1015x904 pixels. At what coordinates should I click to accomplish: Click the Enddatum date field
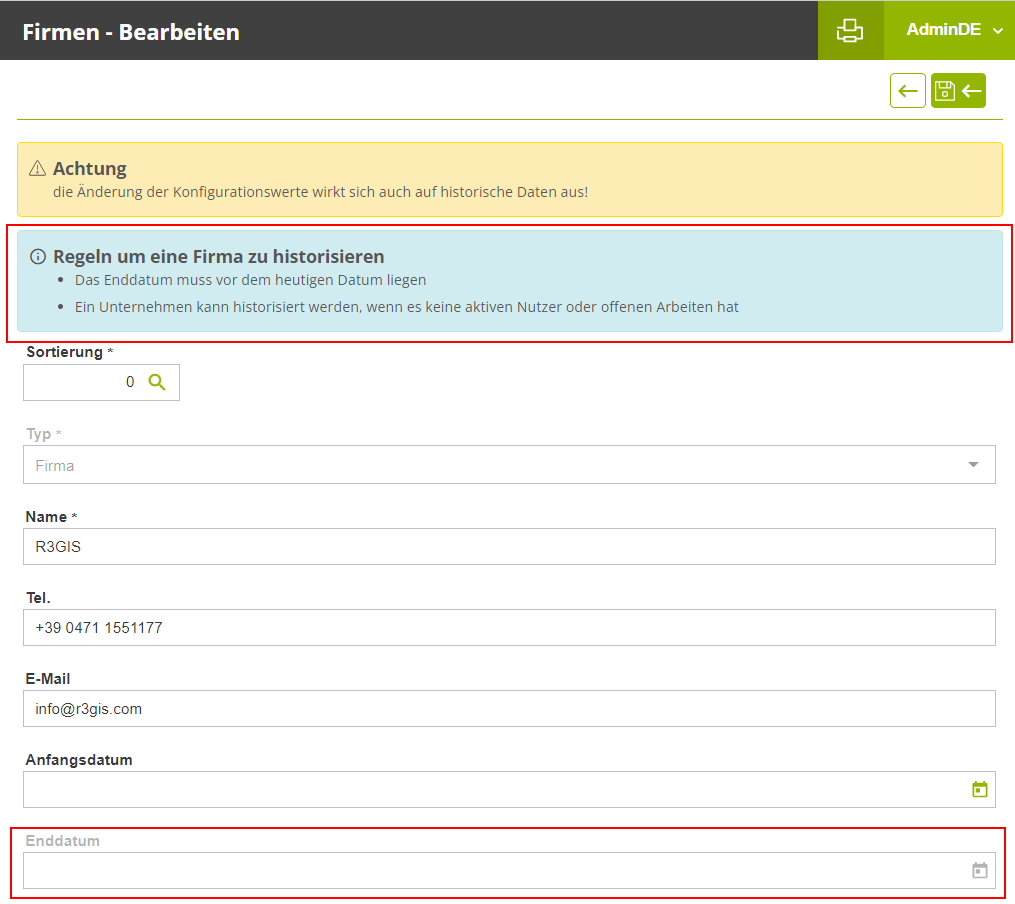[490, 871]
